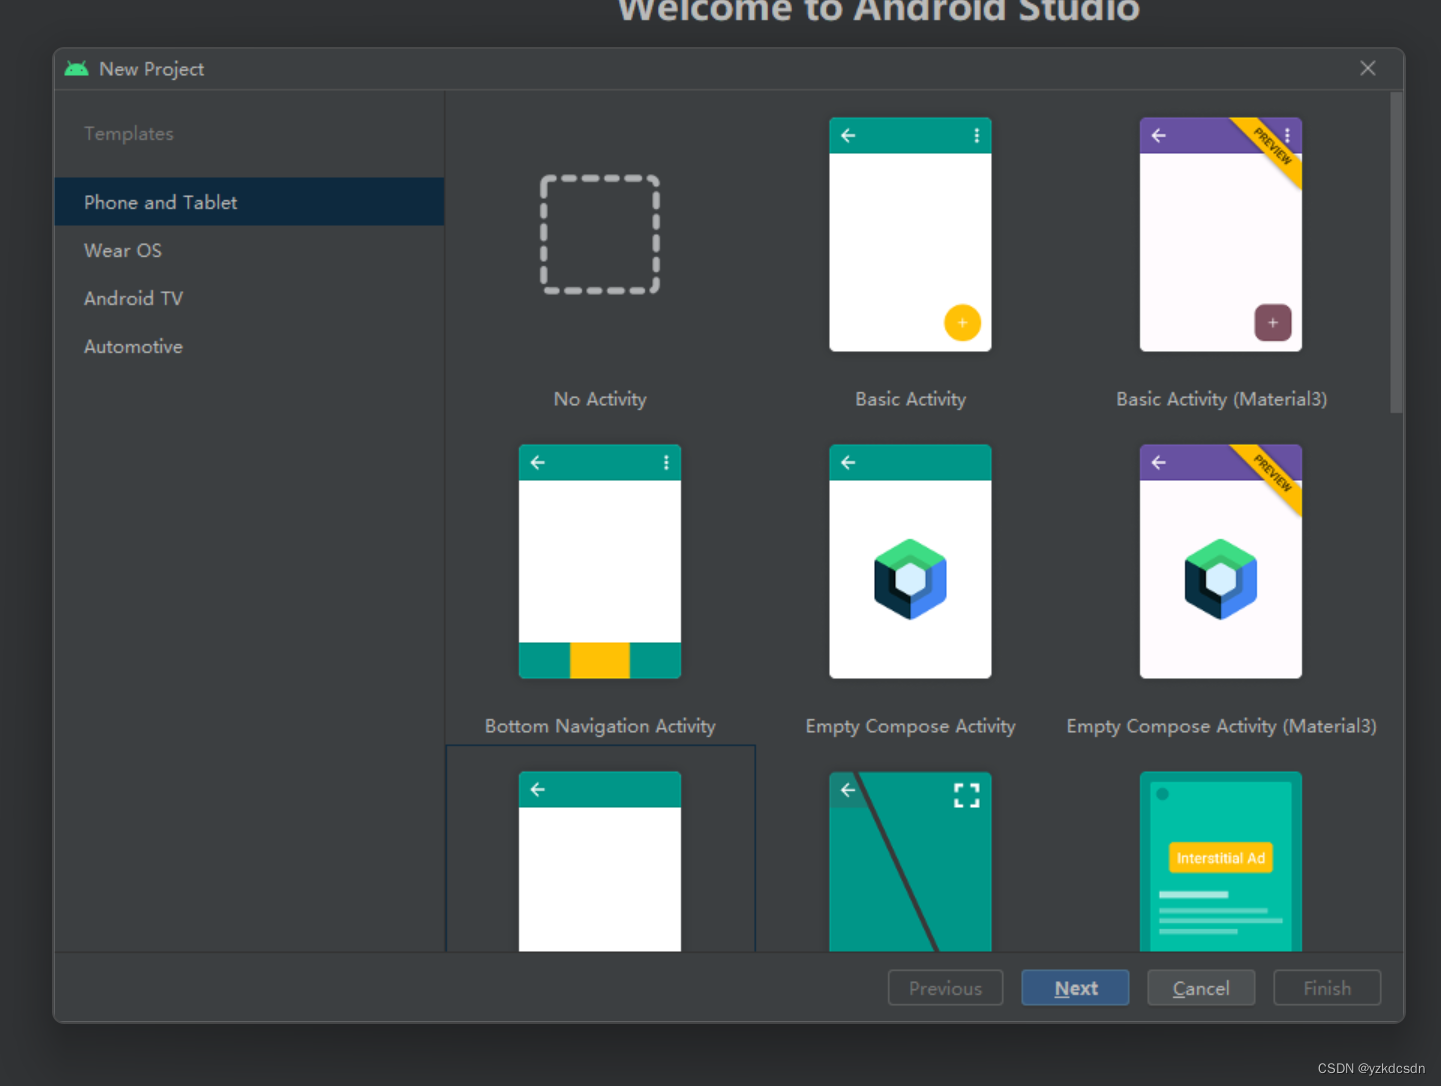Image resolution: width=1441 pixels, height=1086 pixels.
Task: Click the Previous button
Action: [945, 988]
